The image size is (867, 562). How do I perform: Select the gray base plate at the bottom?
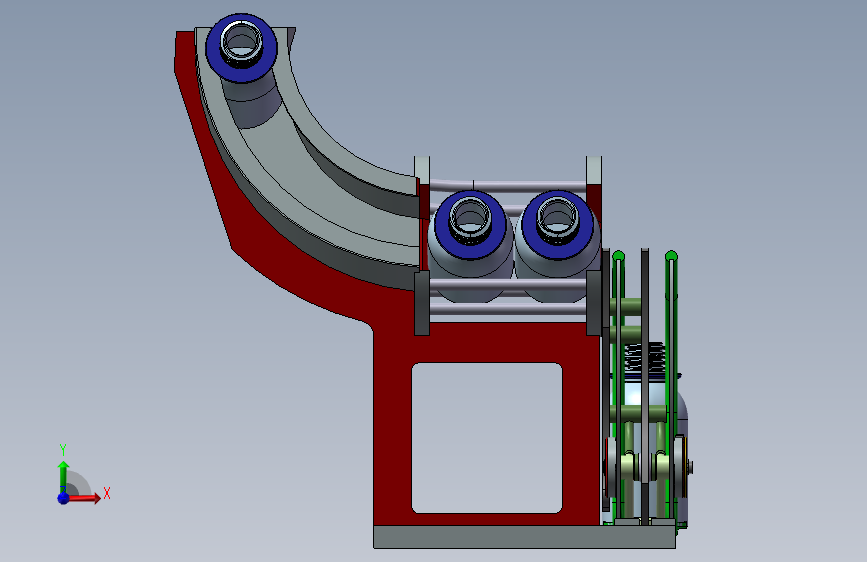[524, 537]
